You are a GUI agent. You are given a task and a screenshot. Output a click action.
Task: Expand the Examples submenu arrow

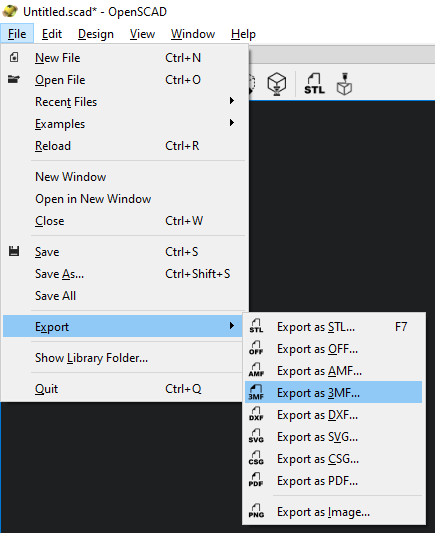tap(232, 123)
